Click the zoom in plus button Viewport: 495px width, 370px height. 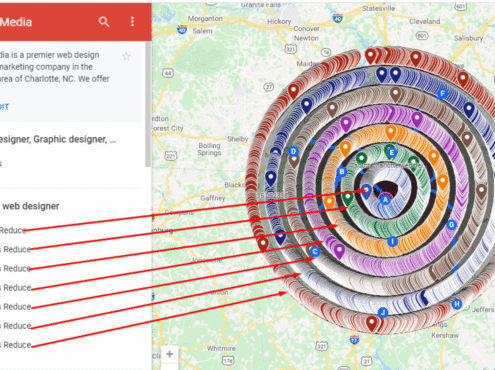tap(169, 354)
